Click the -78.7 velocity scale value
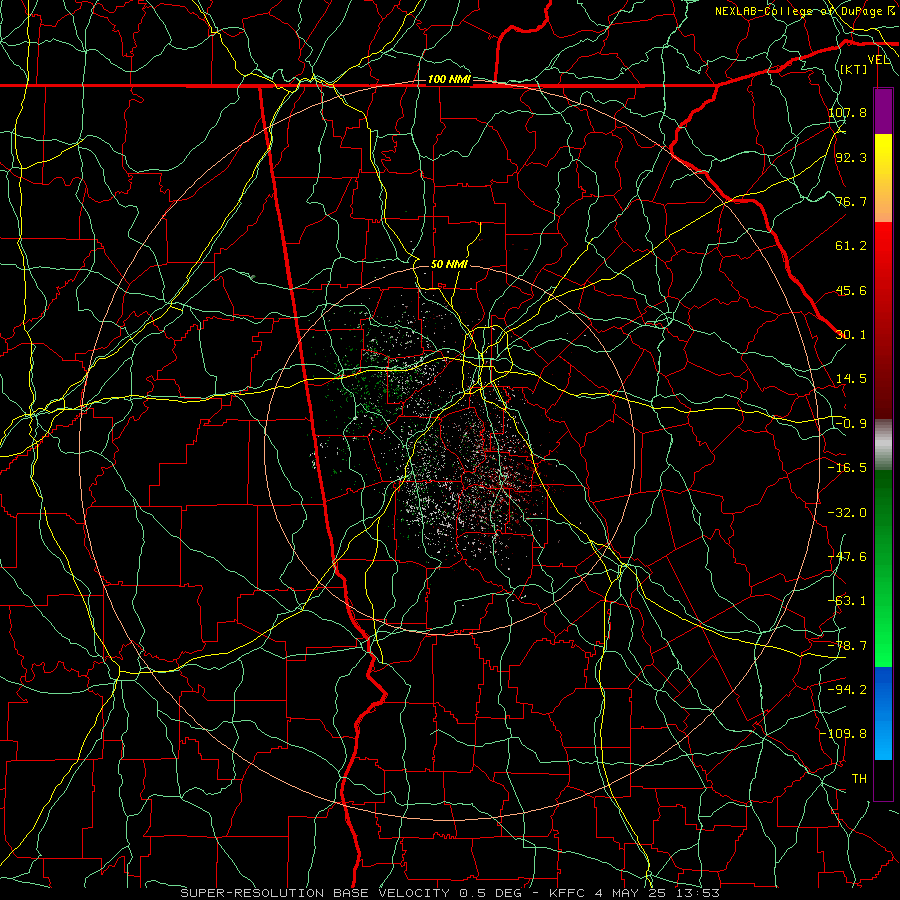The height and width of the screenshot is (900, 900). tap(847, 646)
